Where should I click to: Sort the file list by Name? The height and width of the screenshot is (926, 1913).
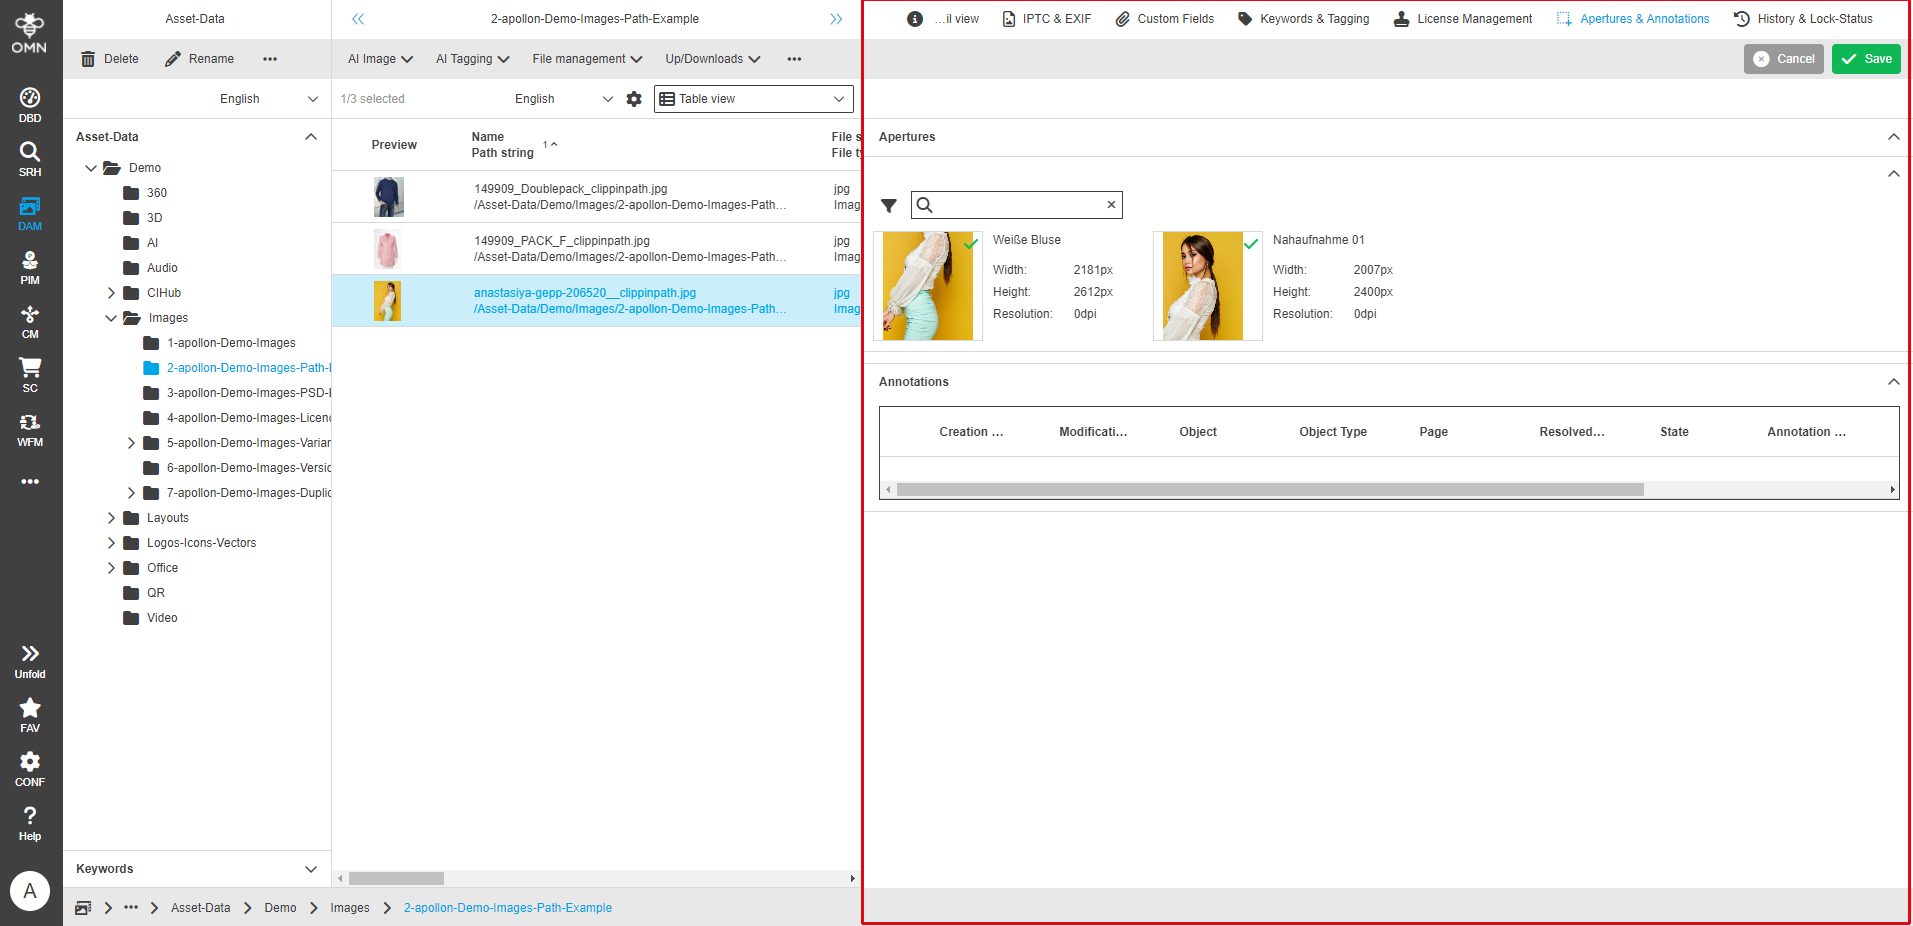tap(488, 137)
